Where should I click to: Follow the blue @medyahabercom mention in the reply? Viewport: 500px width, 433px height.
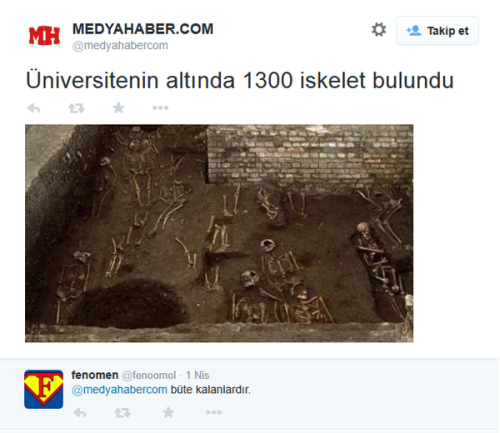point(119,390)
